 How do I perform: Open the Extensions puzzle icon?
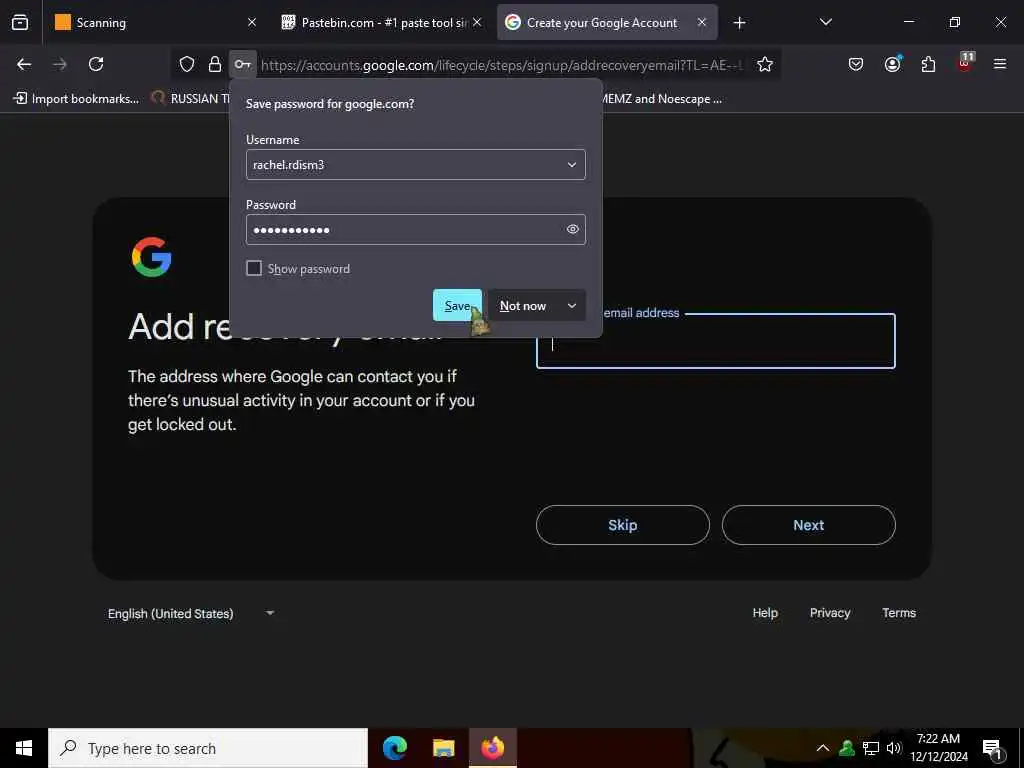pyautogui.click(x=928, y=64)
